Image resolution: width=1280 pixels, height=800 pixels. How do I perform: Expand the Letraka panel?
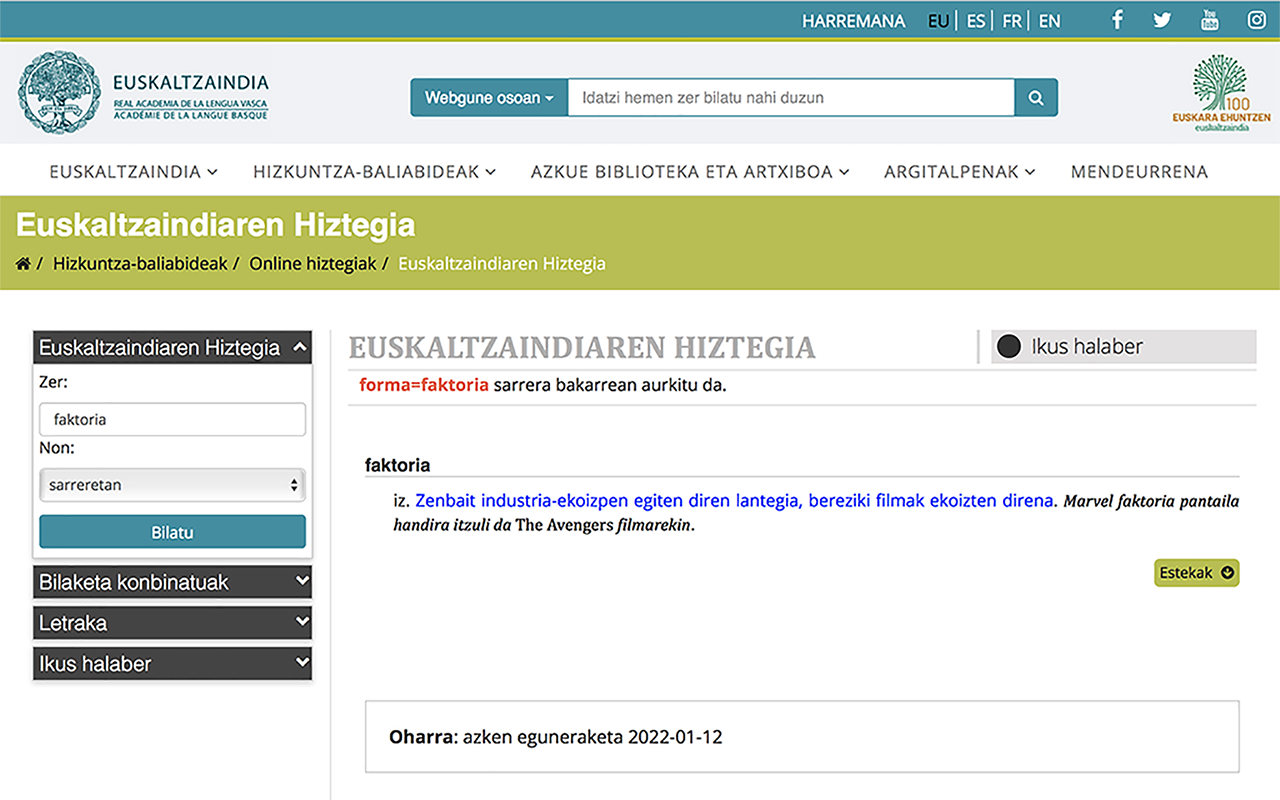pos(172,623)
